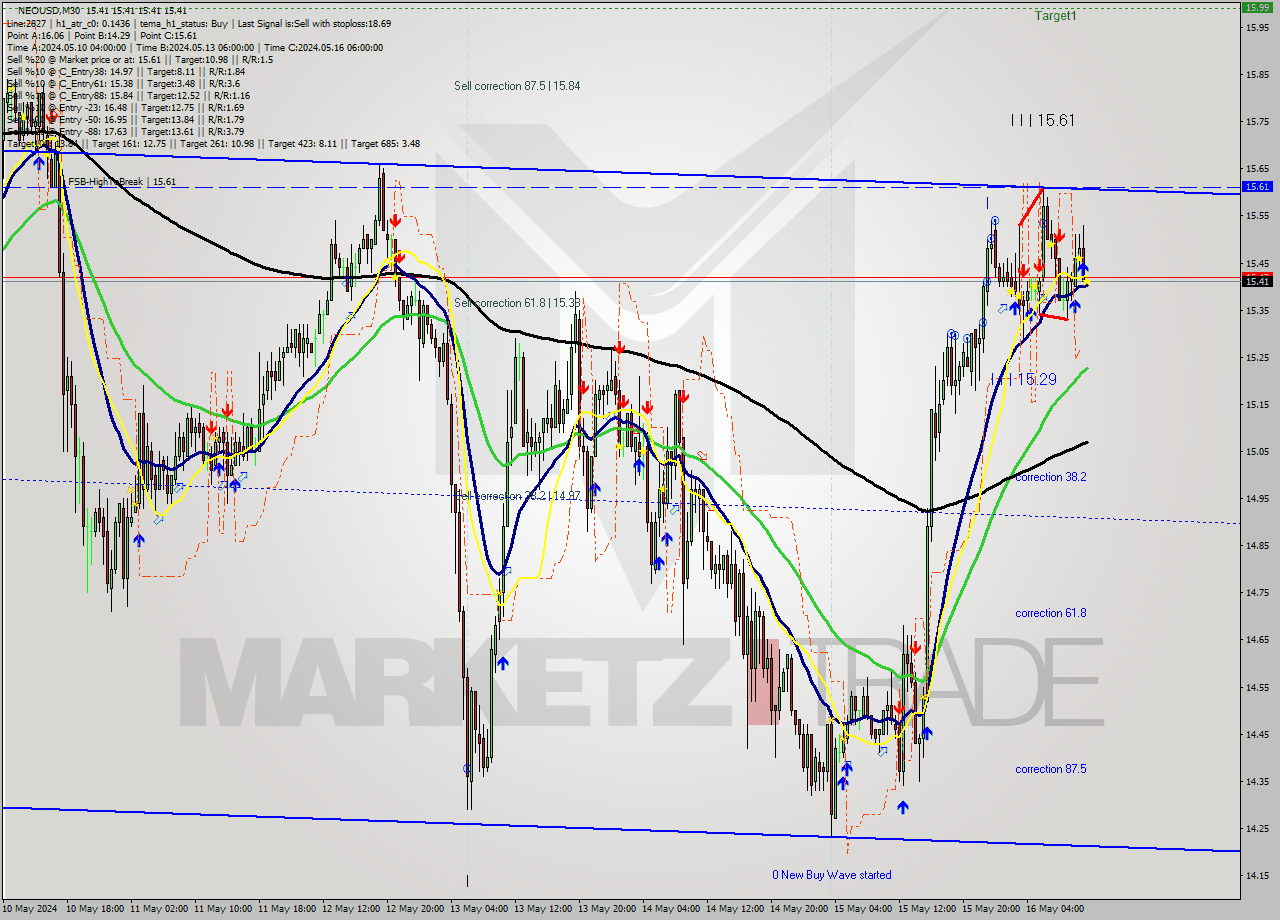The image size is (1280, 920).
Task: Select the blue 15.61 price axis tag
Action: pyautogui.click(x=1256, y=186)
